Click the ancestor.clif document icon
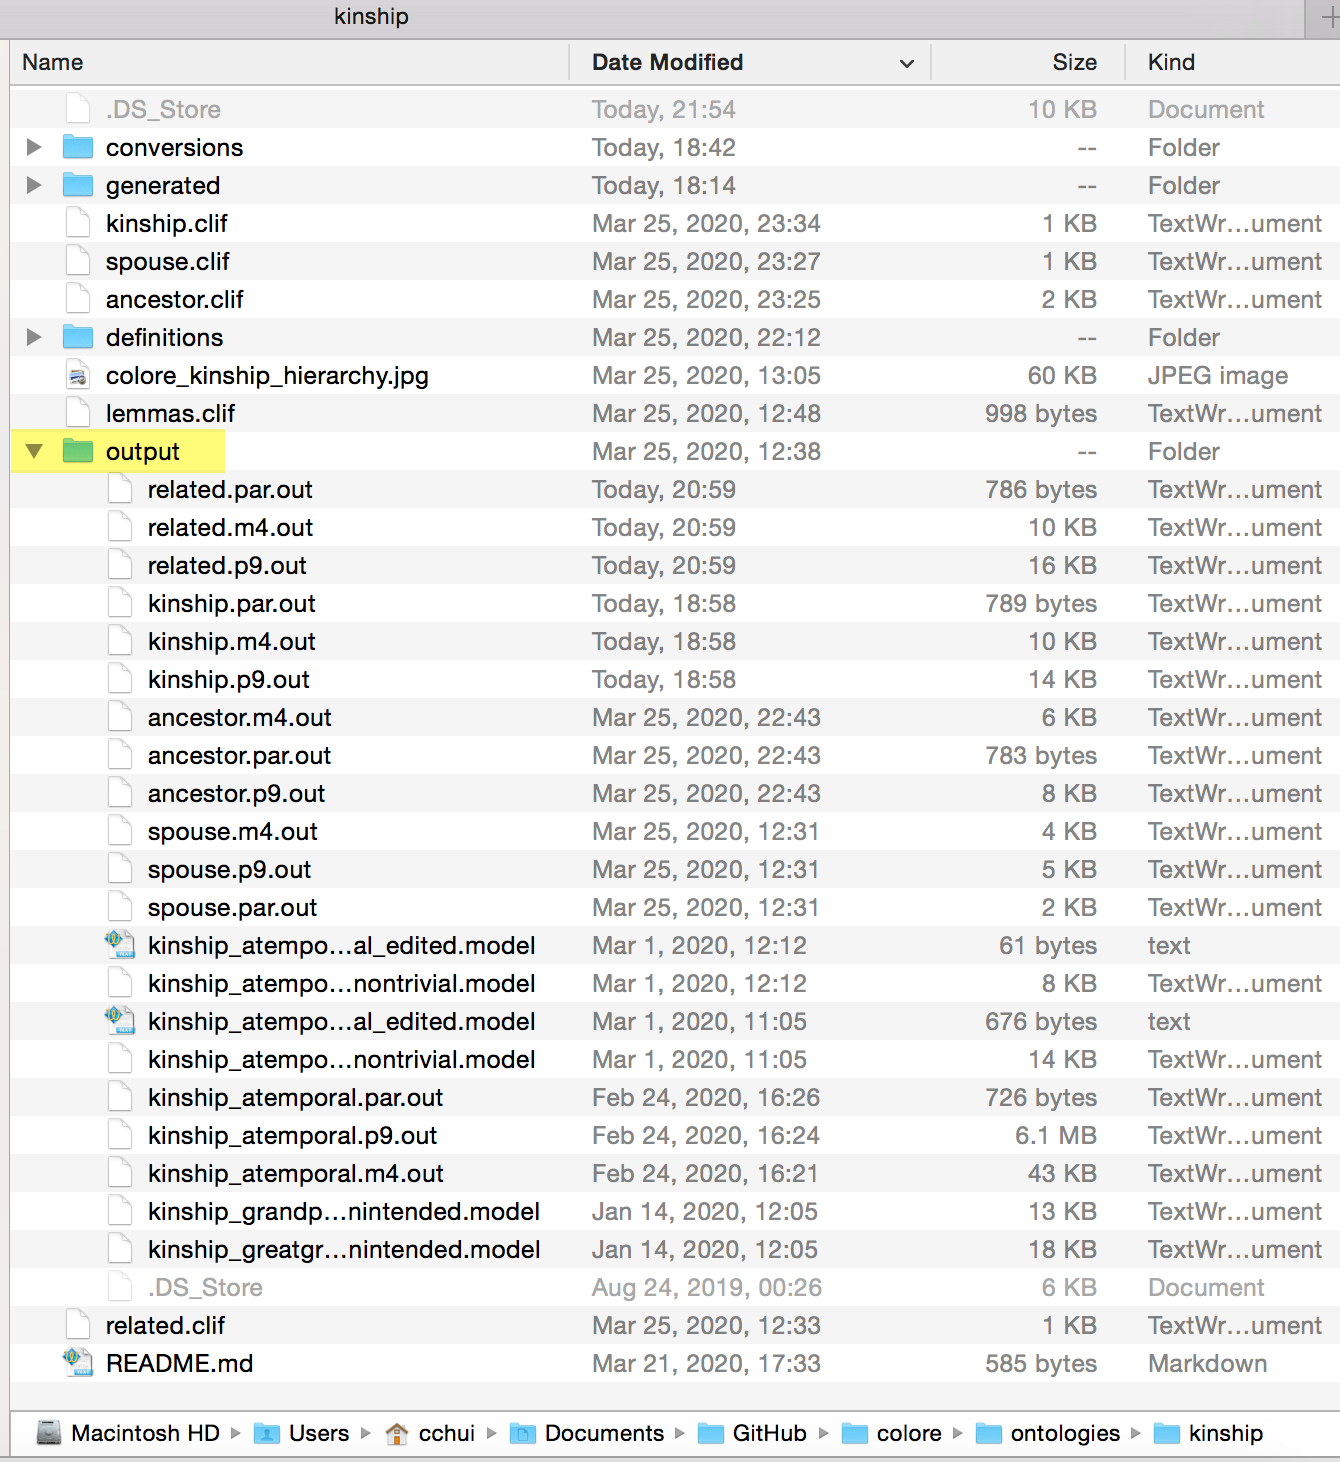The height and width of the screenshot is (1462, 1340). point(78,299)
